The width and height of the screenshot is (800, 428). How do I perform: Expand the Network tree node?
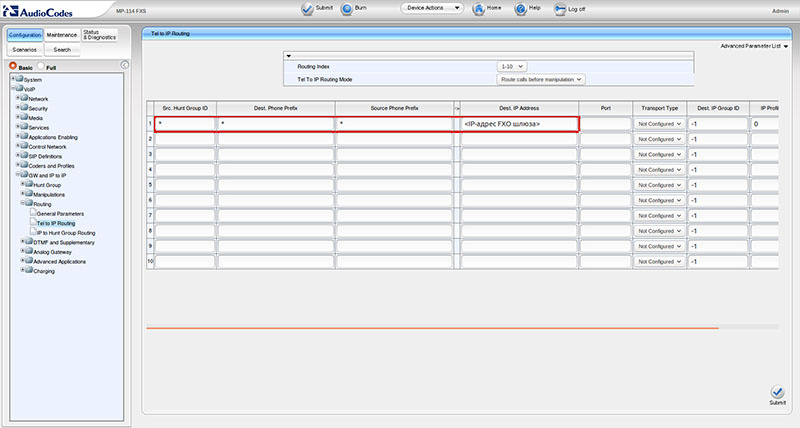(18, 98)
